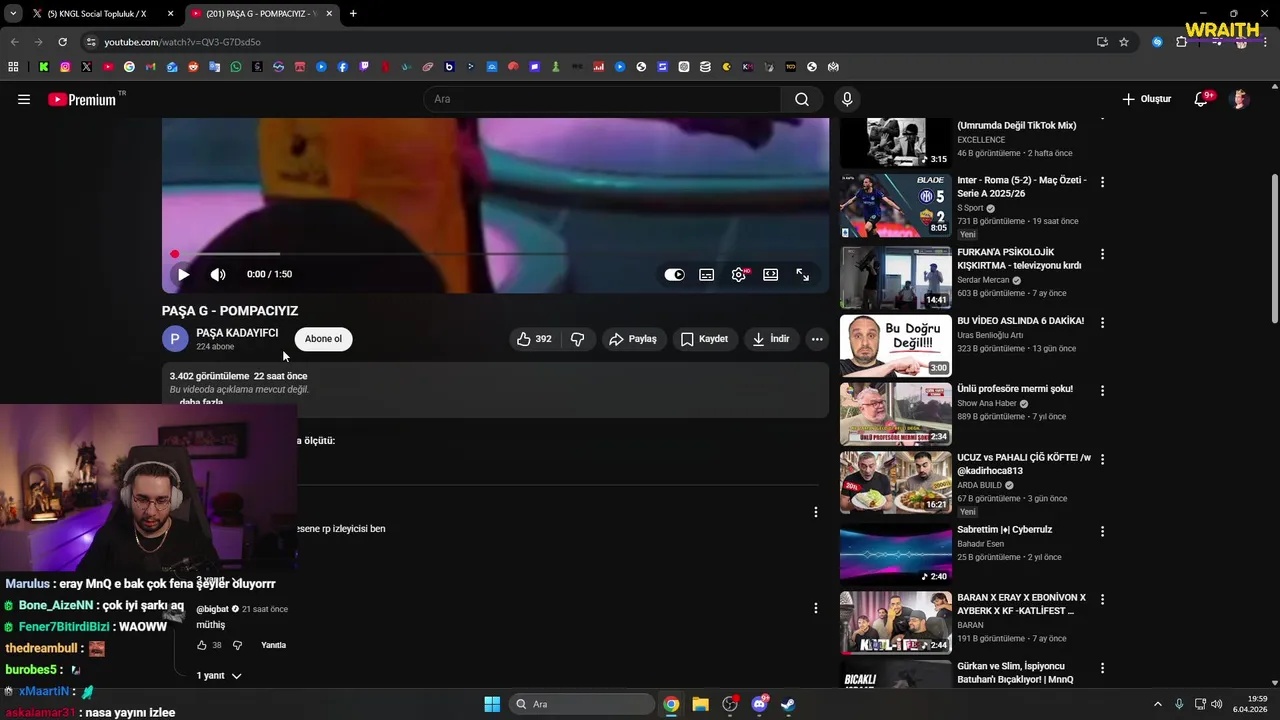
Task: Reload the page
Action: coord(62,42)
